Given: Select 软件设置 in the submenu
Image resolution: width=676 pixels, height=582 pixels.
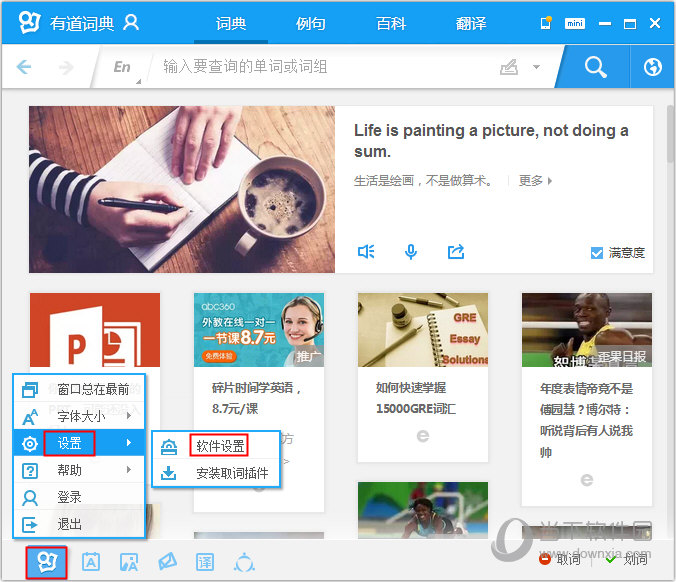Looking at the screenshot, I should (220, 446).
